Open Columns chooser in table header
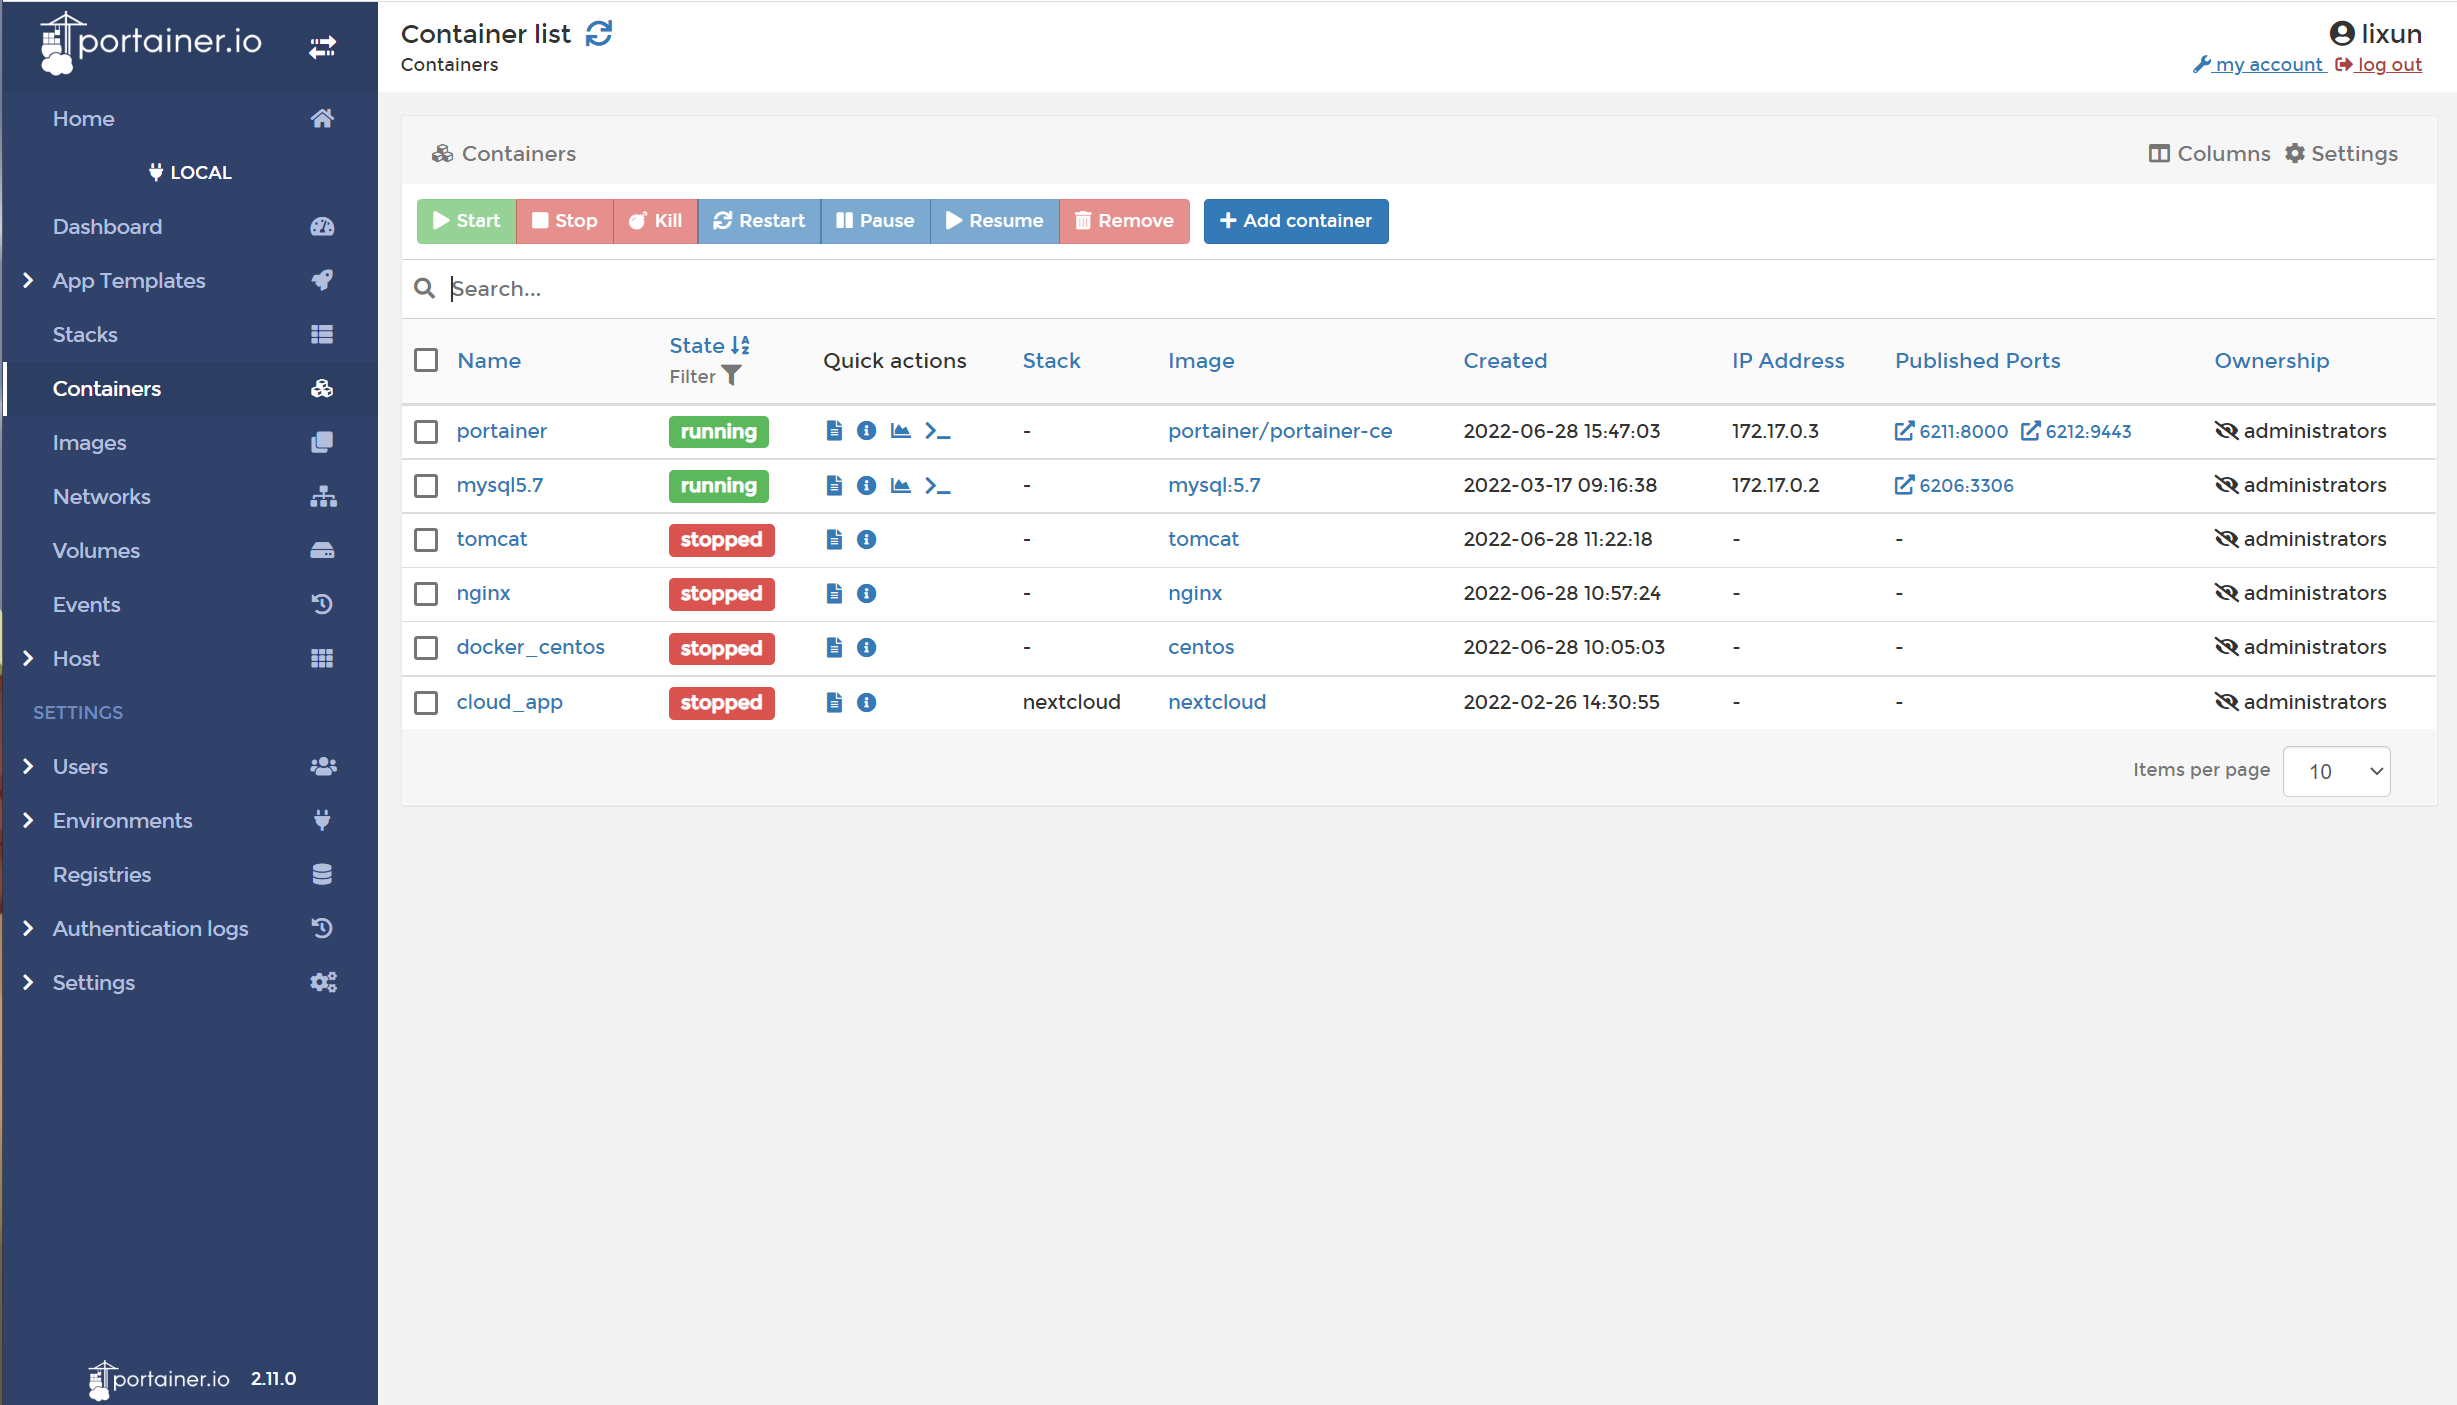The height and width of the screenshot is (1405, 2457). [2209, 153]
